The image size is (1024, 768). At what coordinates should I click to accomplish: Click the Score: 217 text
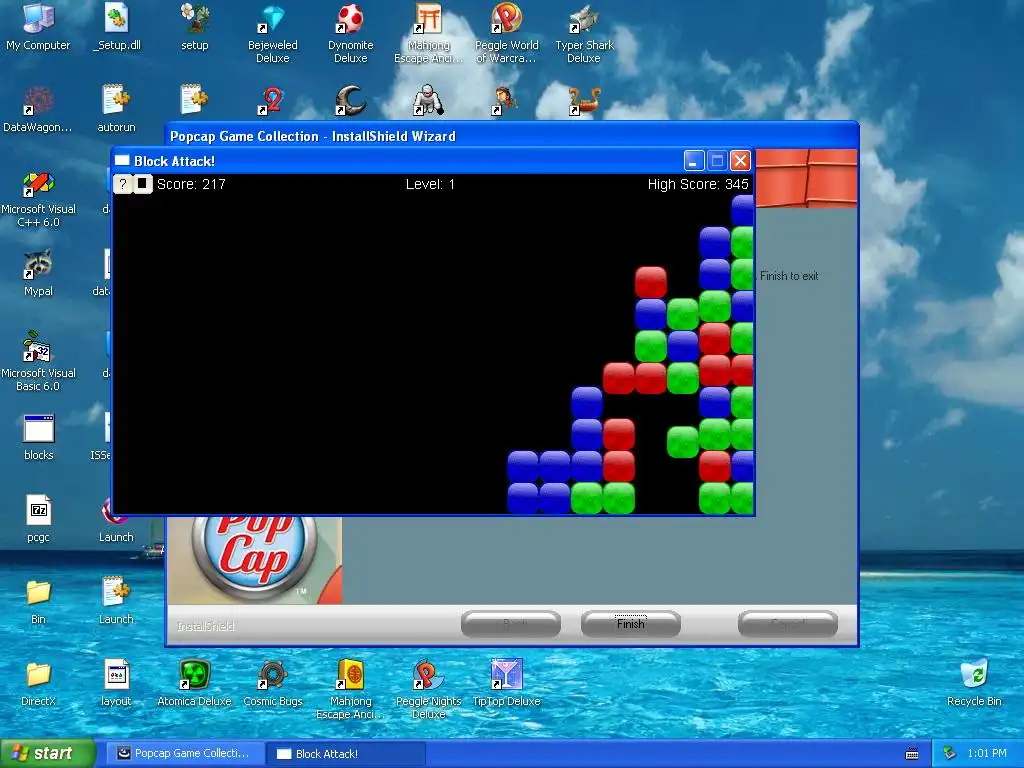191,184
